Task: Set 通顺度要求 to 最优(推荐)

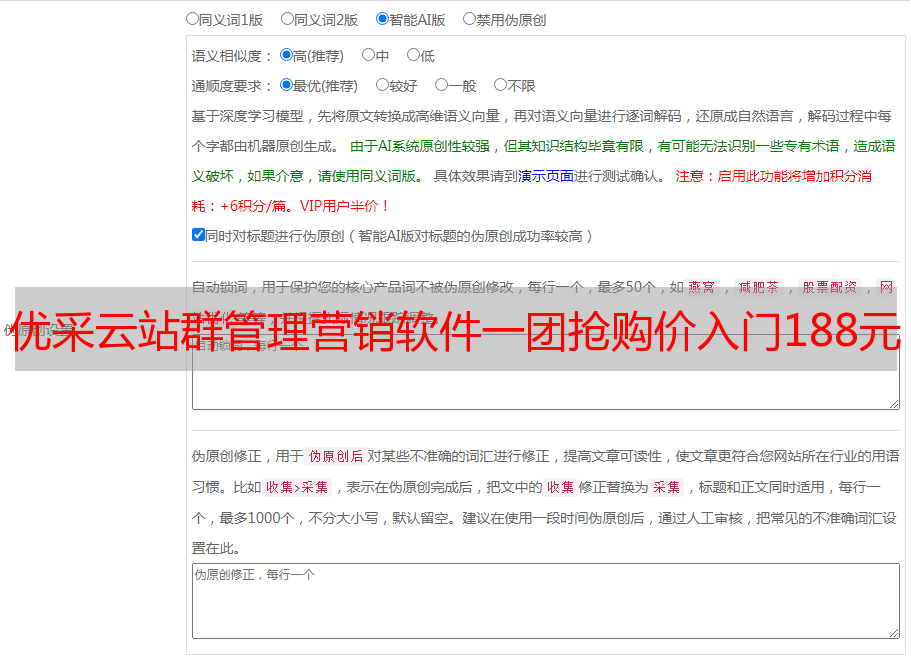Action: point(286,85)
